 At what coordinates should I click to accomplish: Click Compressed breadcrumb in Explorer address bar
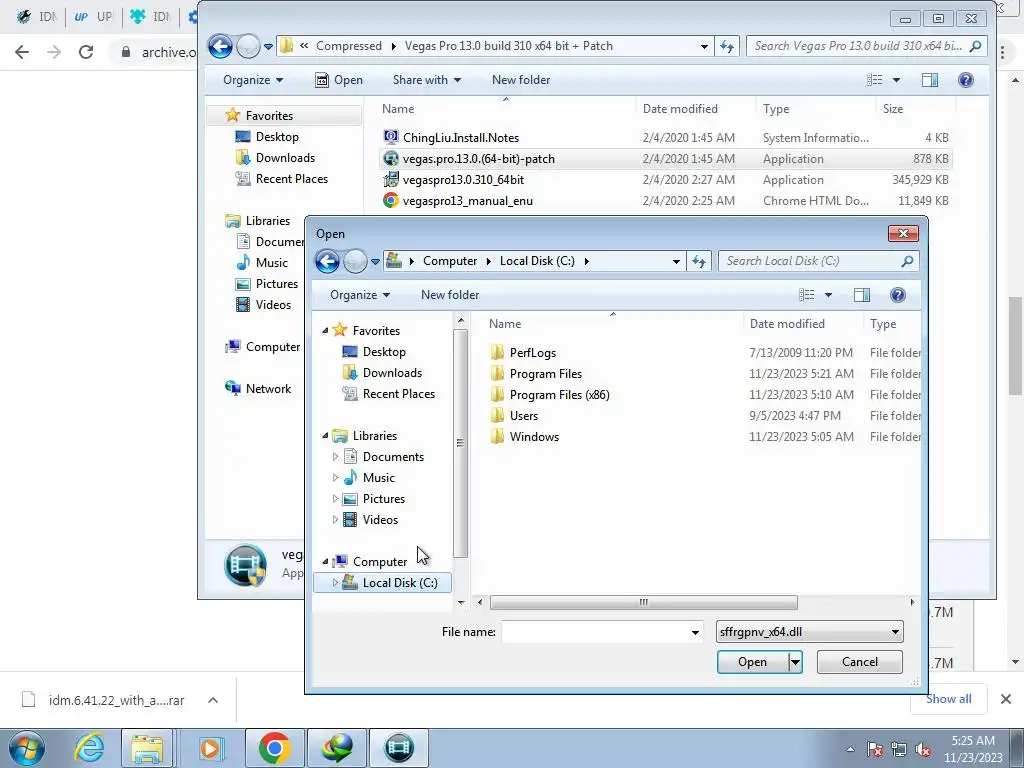pyautogui.click(x=349, y=46)
